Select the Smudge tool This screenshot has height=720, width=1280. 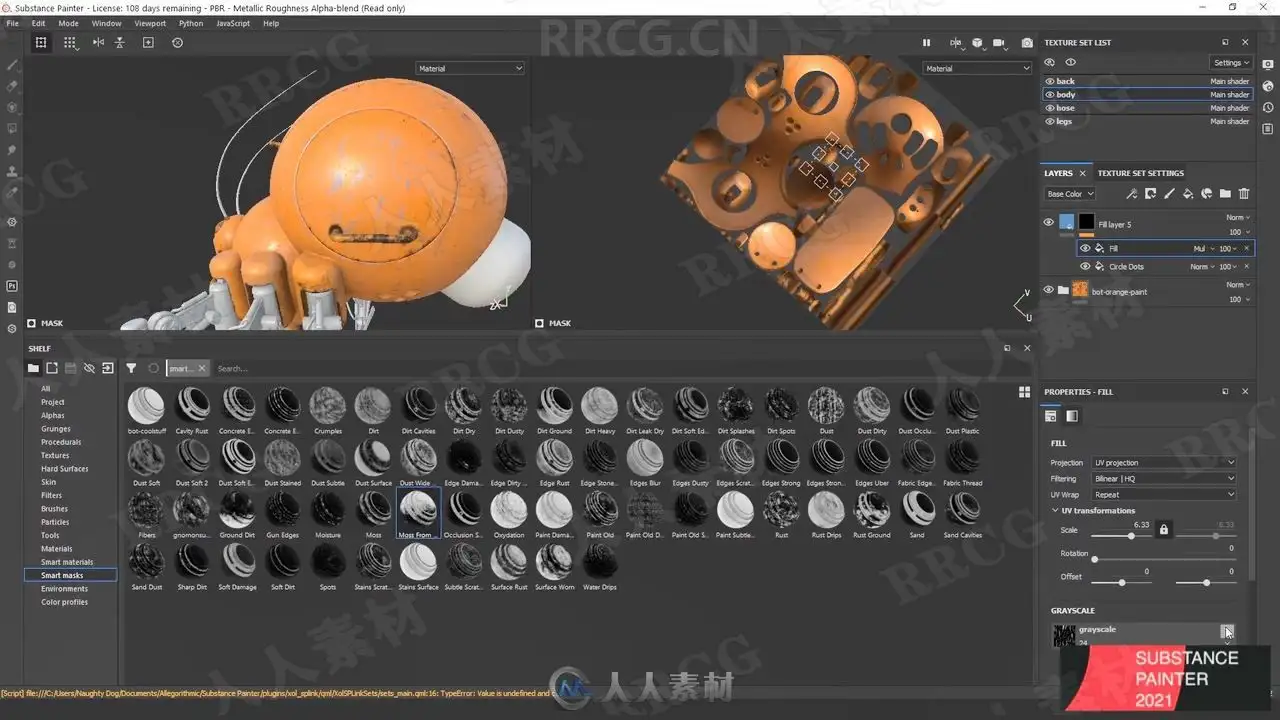12,150
